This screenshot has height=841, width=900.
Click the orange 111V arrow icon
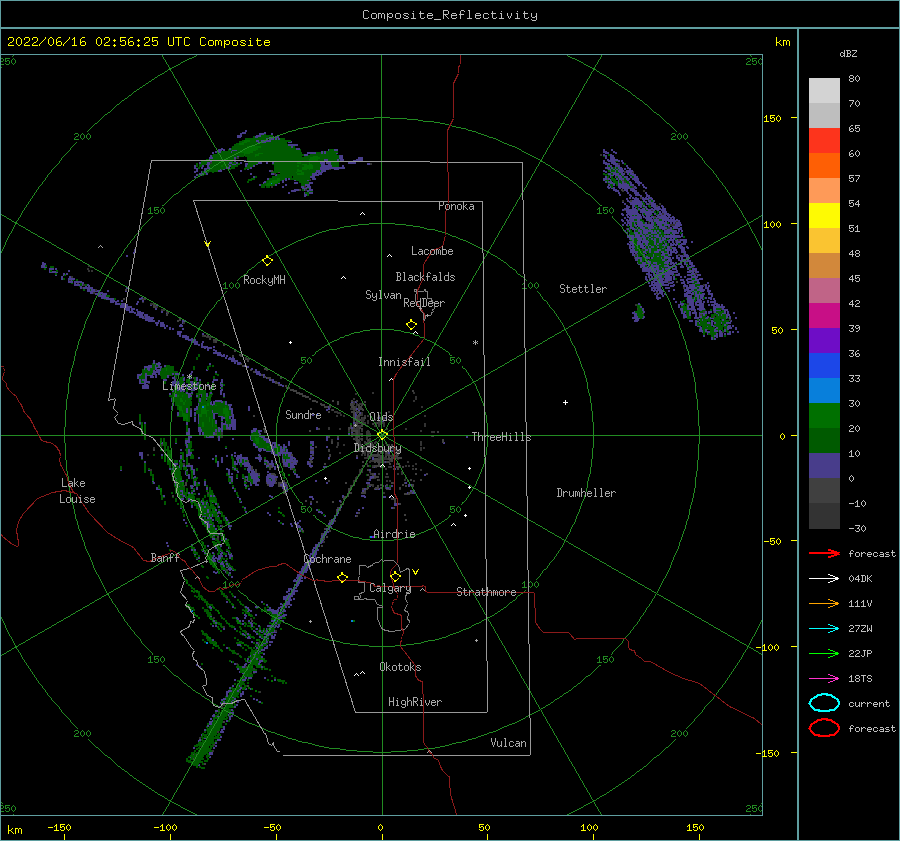[824, 603]
